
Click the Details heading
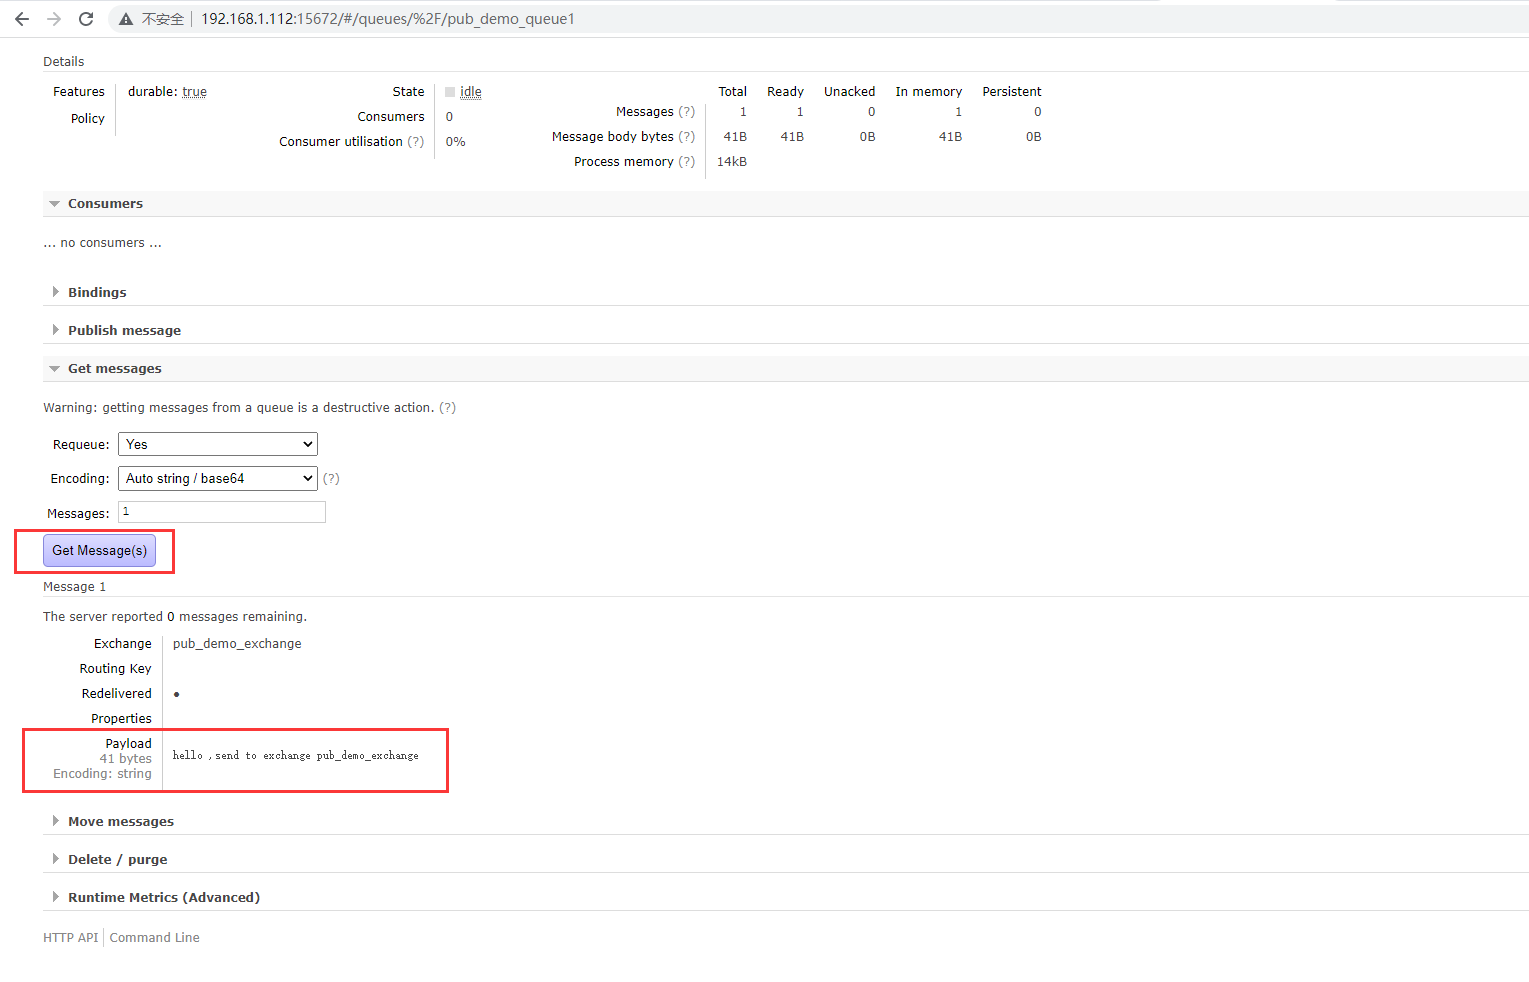(x=64, y=62)
